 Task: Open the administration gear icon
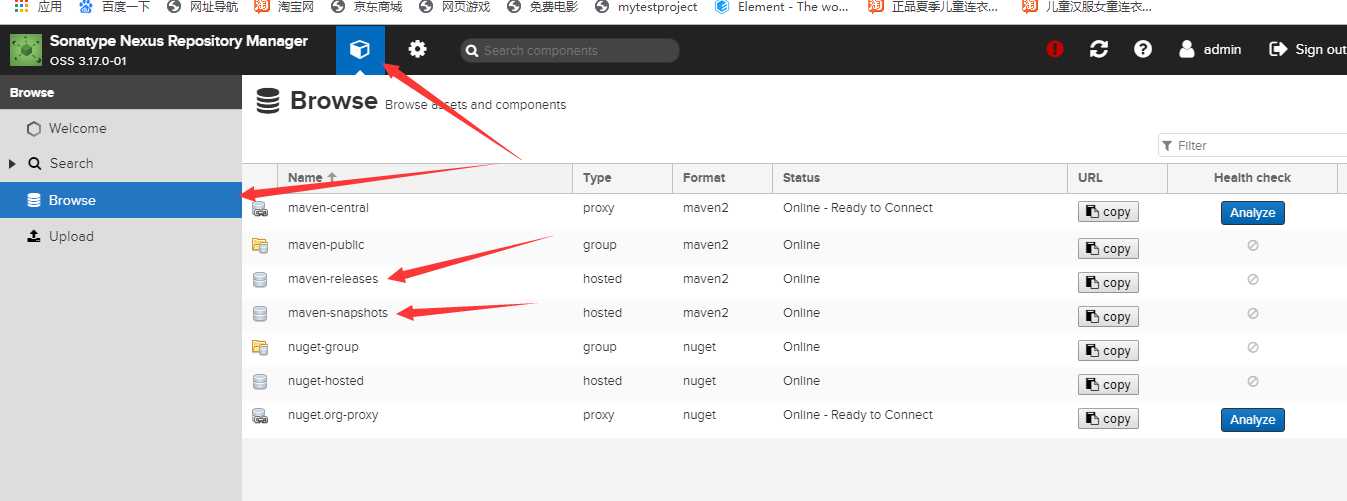click(x=417, y=49)
